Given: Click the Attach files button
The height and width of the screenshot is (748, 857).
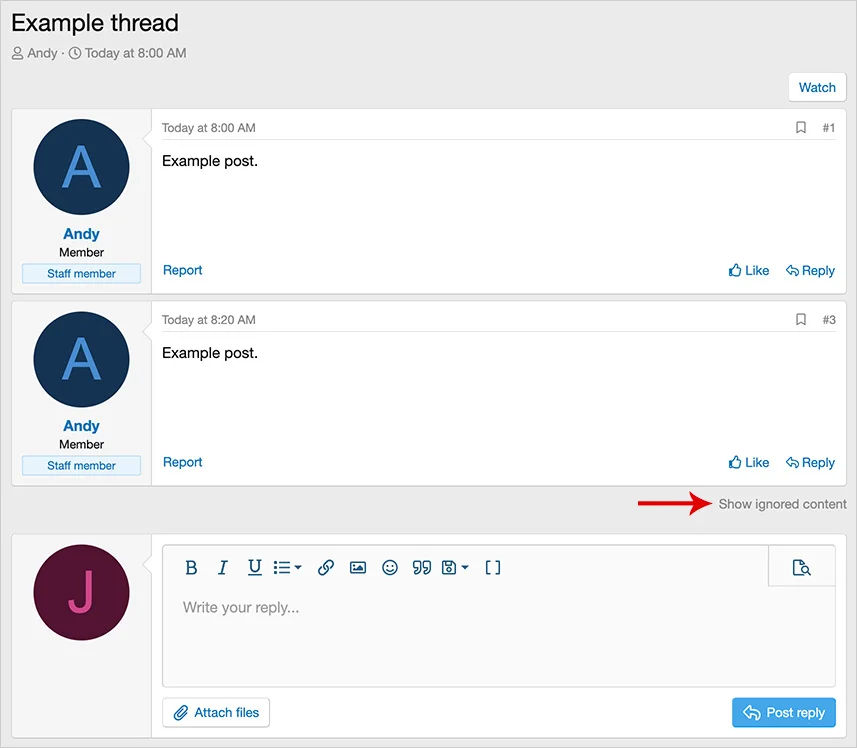Looking at the screenshot, I should pyautogui.click(x=216, y=712).
